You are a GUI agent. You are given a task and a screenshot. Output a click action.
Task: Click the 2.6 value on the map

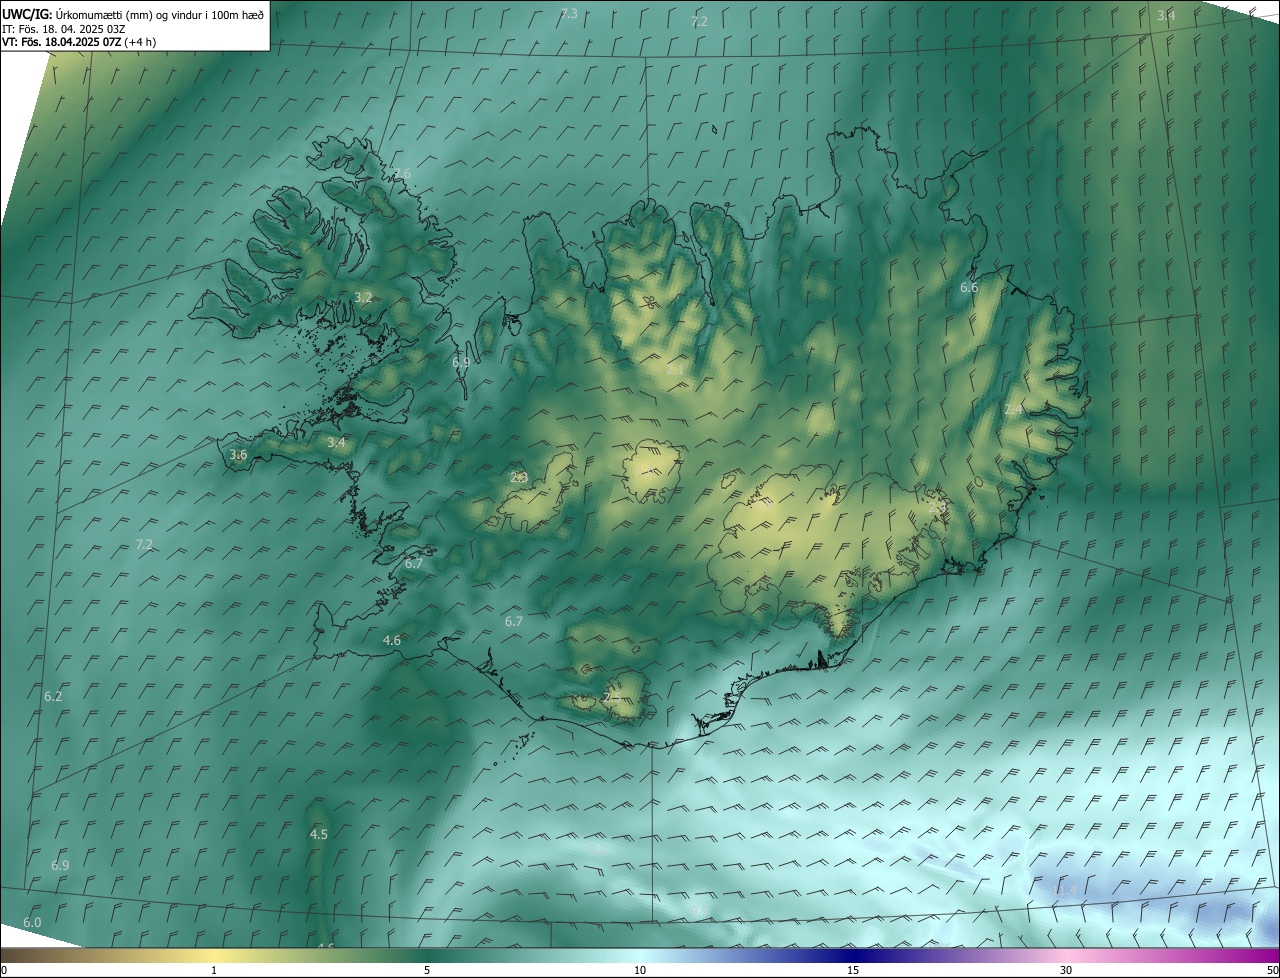click(x=402, y=174)
